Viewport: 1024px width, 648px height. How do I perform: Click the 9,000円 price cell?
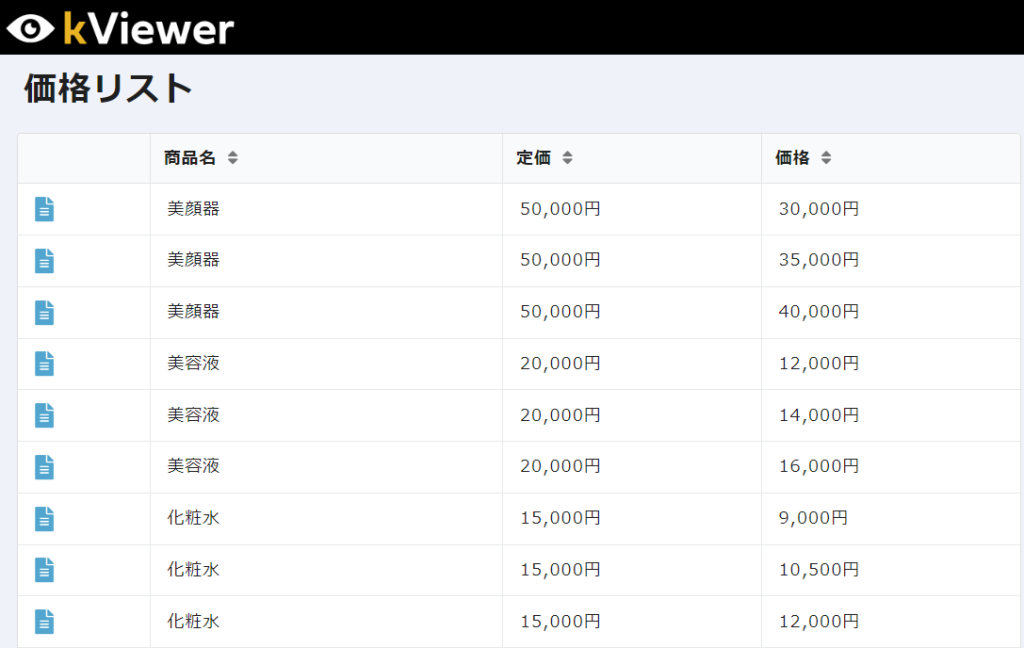[813, 518]
